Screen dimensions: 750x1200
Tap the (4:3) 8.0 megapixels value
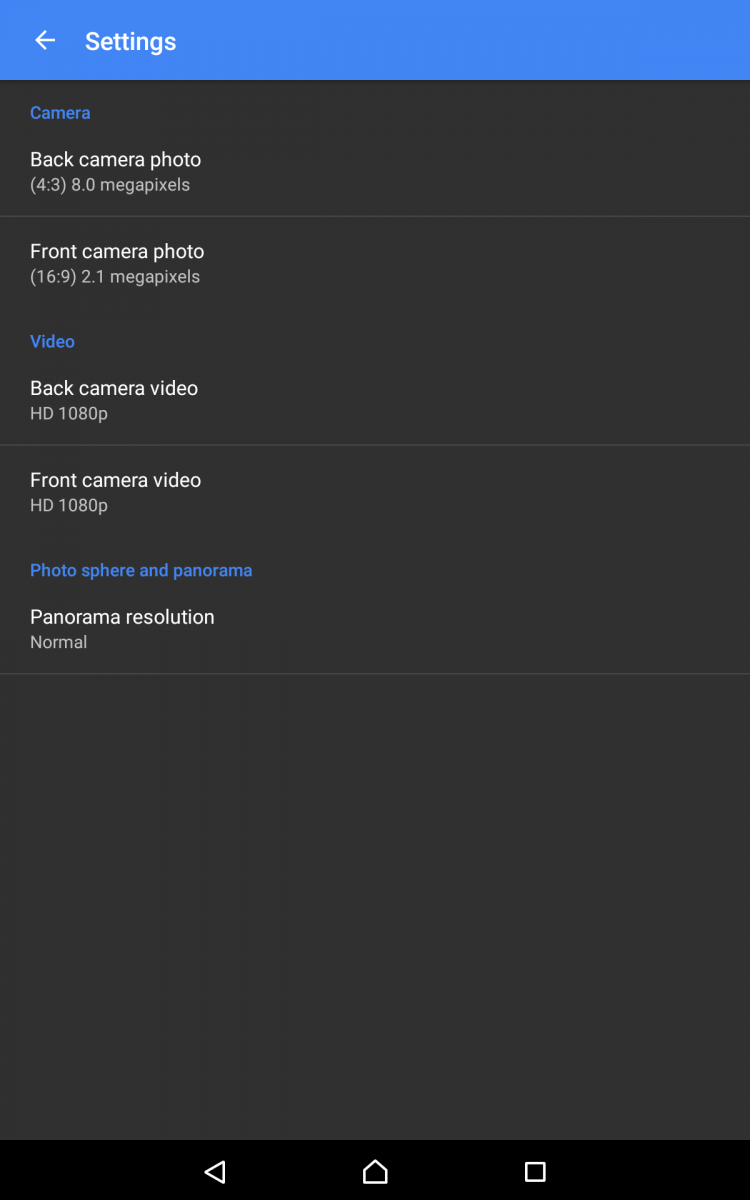[x=110, y=185]
